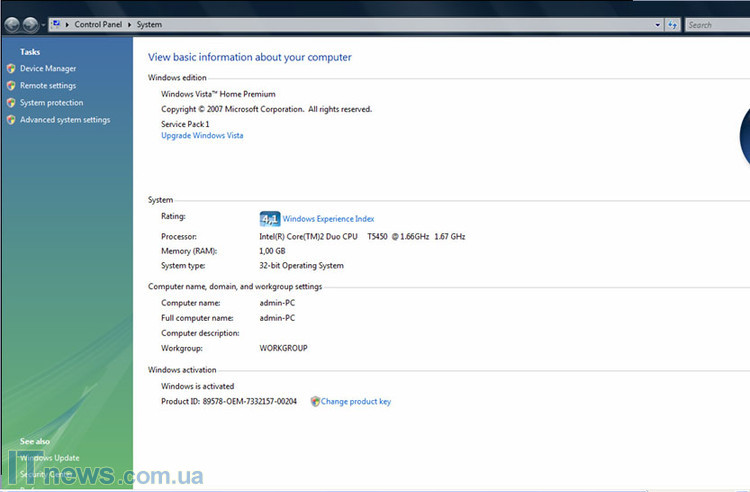Open Windows Update under See also
750x492 pixels.
pyautogui.click(x=49, y=458)
